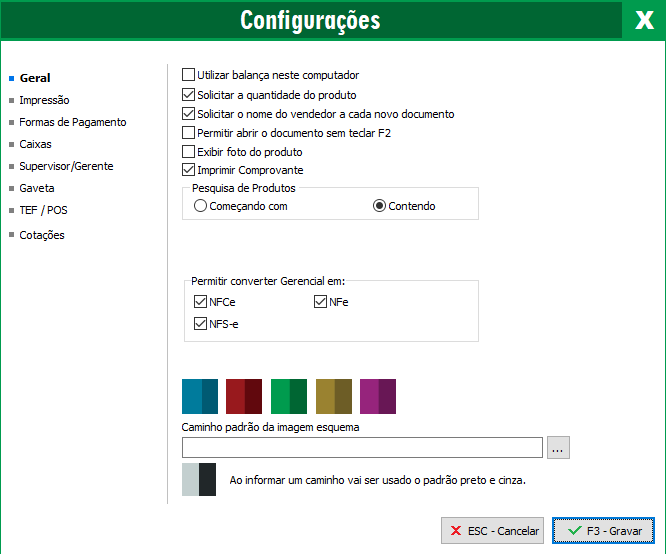Image resolution: width=666 pixels, height=554 pixels.
Task: Toggle Exibir foto do produto checkbox
Action: coord(189,152)
